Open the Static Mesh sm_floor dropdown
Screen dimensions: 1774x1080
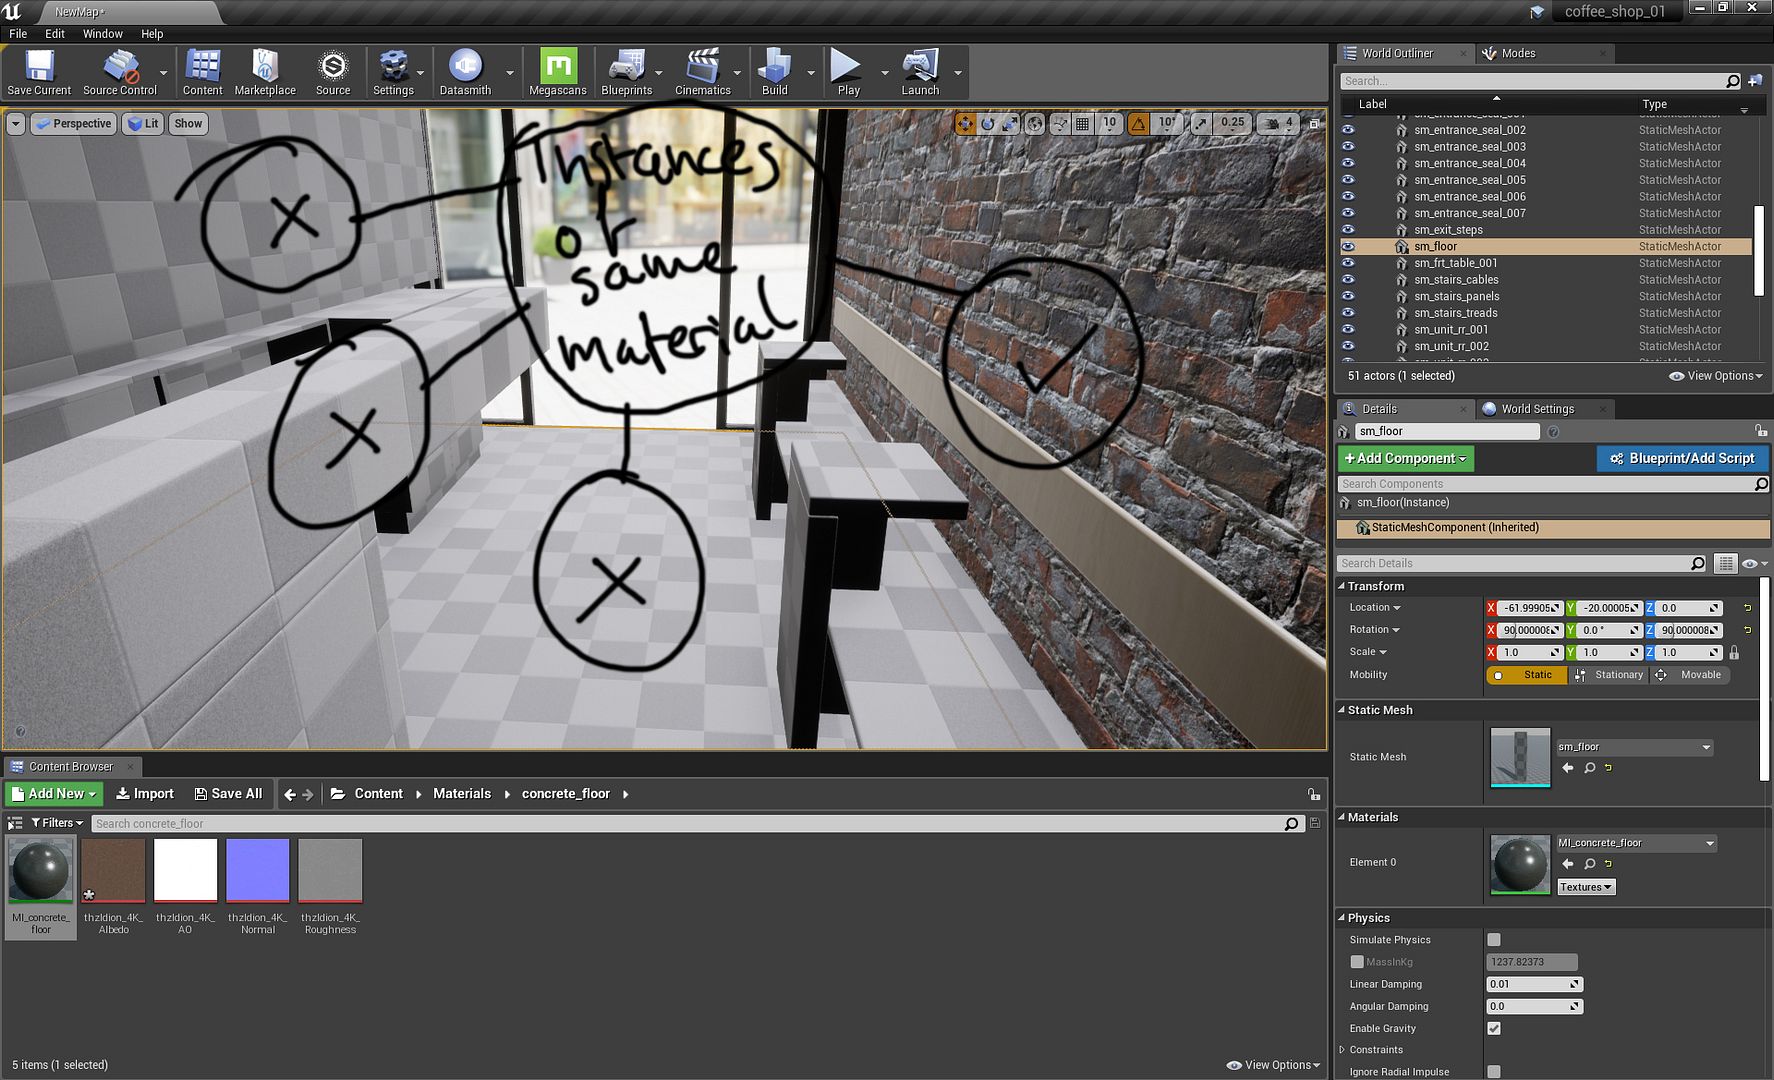point(1634,747)
